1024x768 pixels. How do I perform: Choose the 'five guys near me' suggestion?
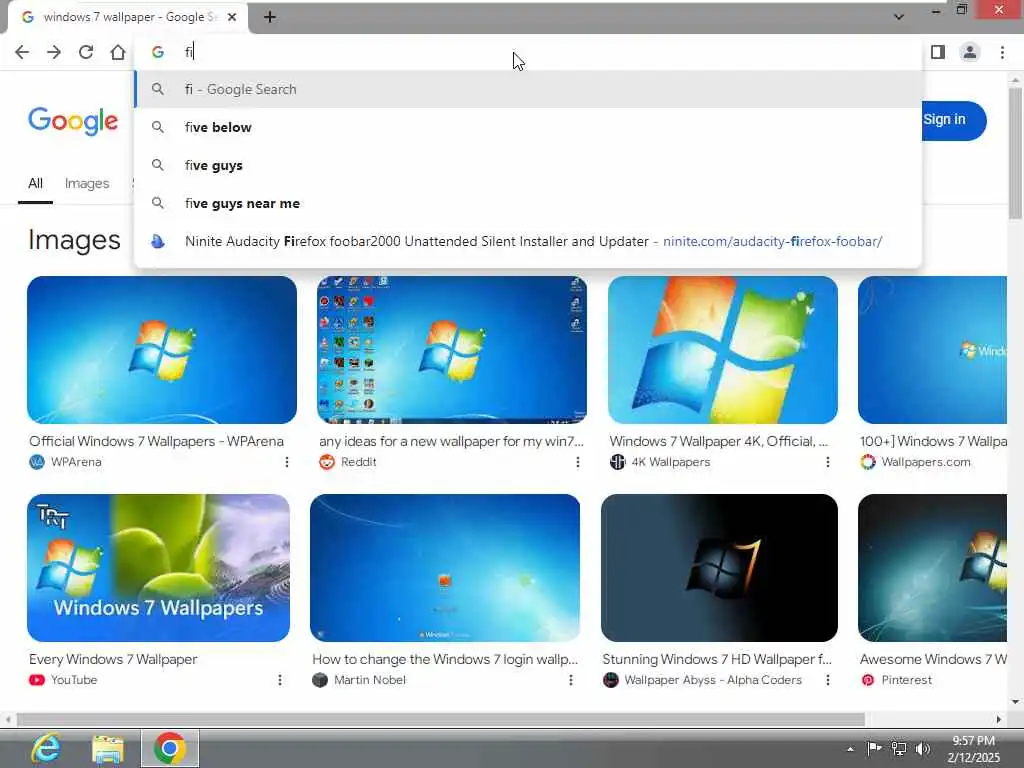click(528, 203)
